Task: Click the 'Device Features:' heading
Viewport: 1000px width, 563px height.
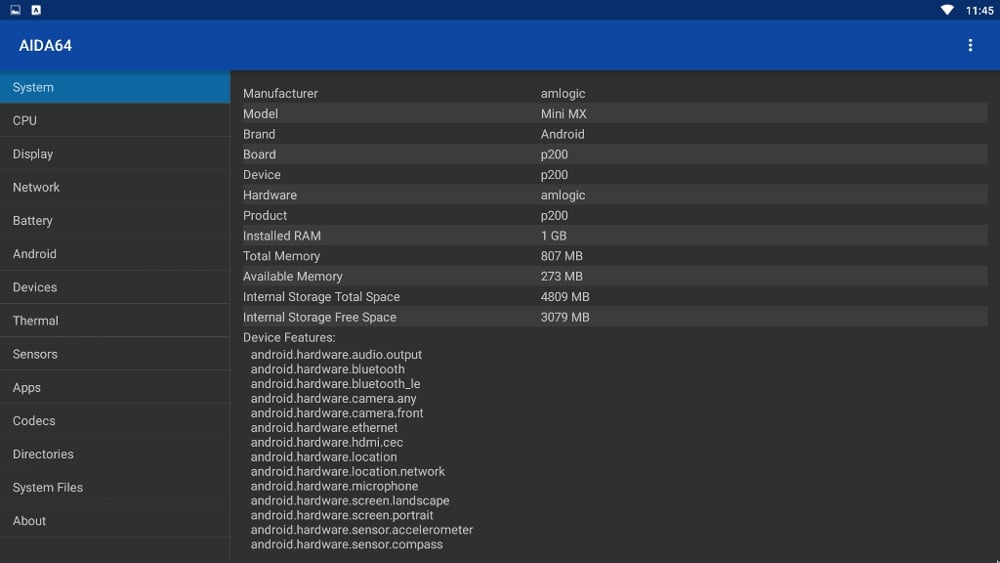Action: (x=289, y=337)
